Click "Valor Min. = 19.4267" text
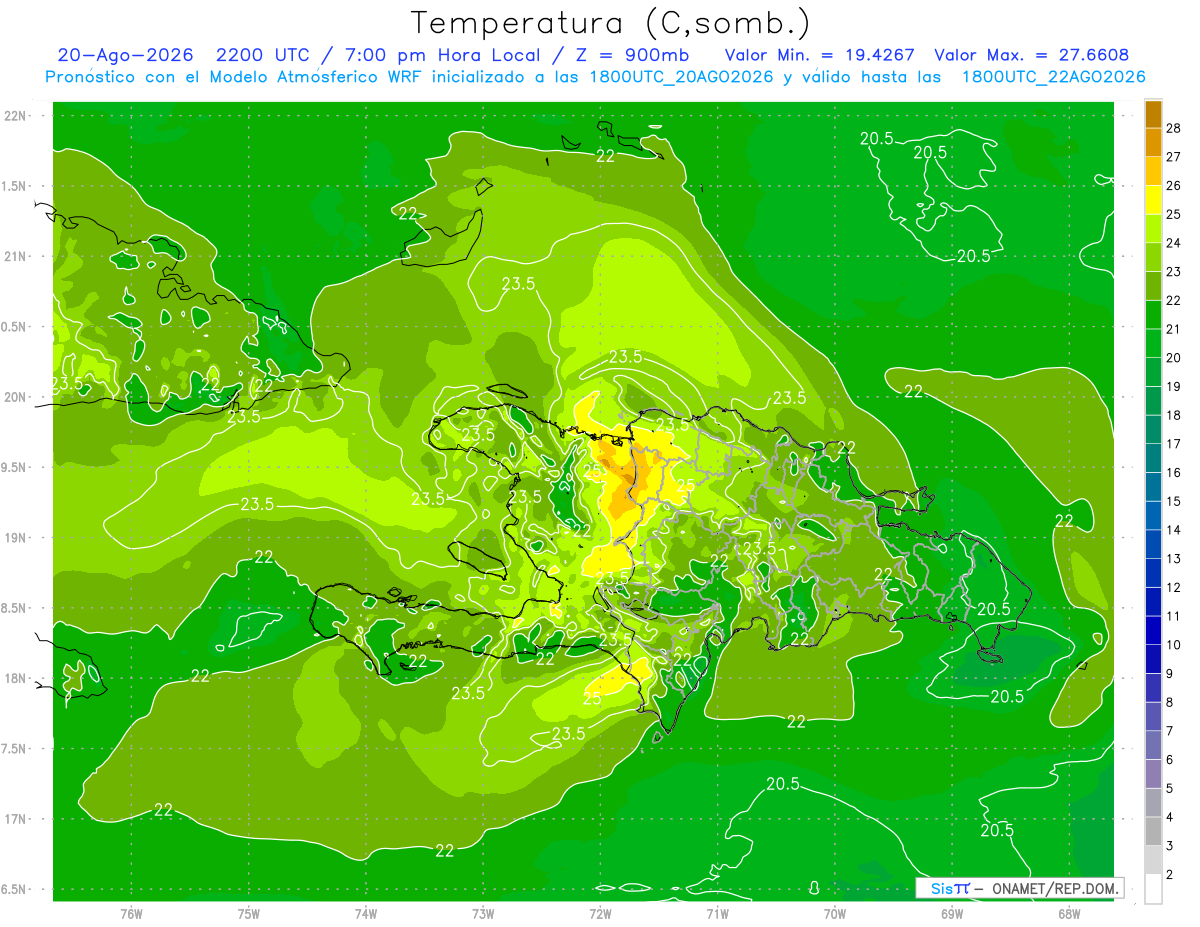The image size is (1200, 927). pos(820,55)
